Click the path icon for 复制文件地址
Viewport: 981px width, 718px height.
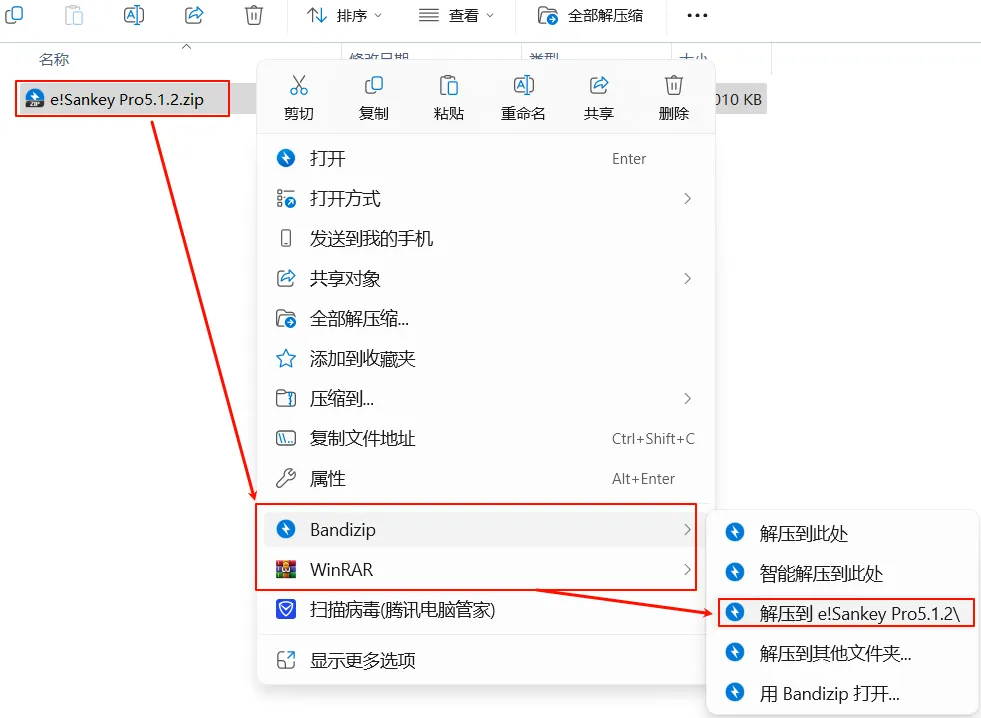(286, 438)
